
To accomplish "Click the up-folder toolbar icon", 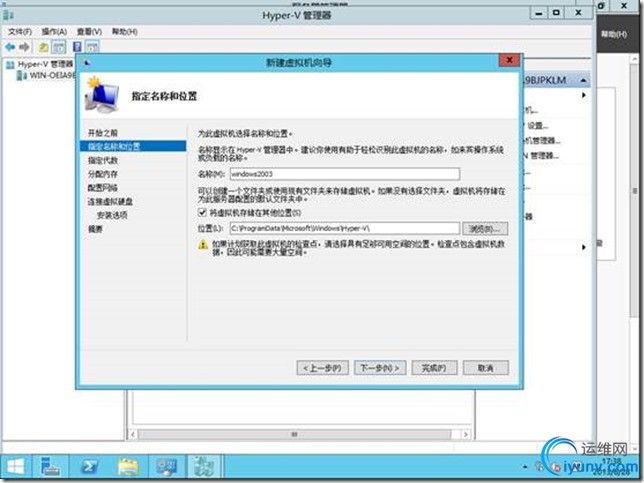I will (x=44, y=47).
